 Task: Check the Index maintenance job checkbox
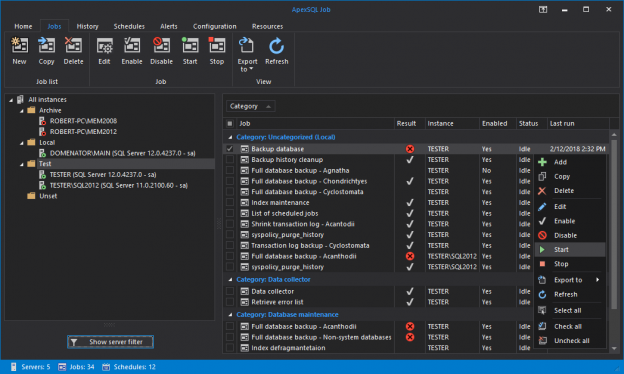pyautogui.click(x=230, y=203)
